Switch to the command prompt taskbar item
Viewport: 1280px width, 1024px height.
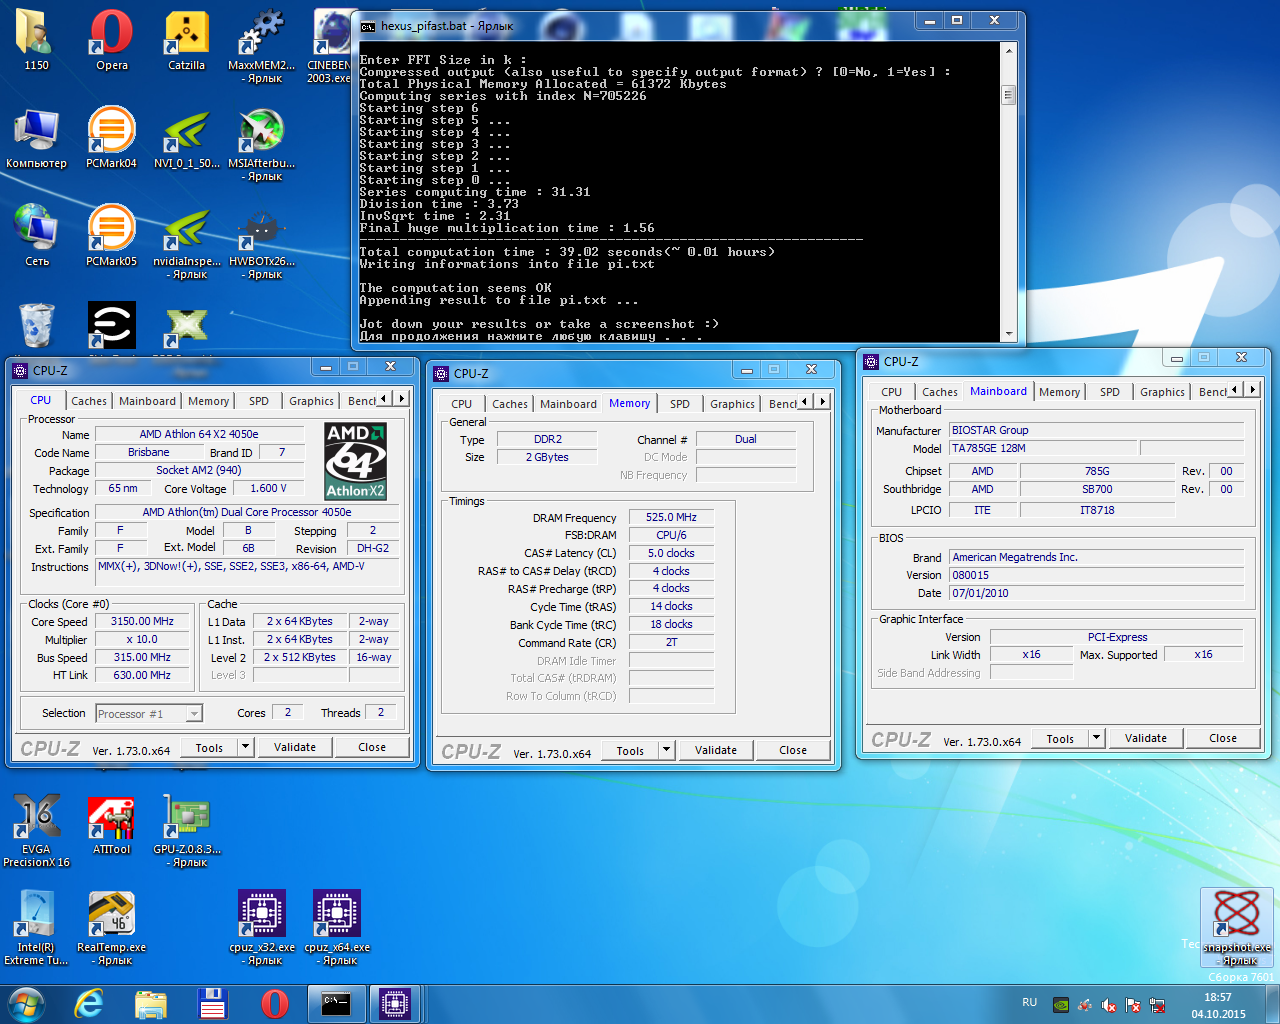[x=336, y=1004]
